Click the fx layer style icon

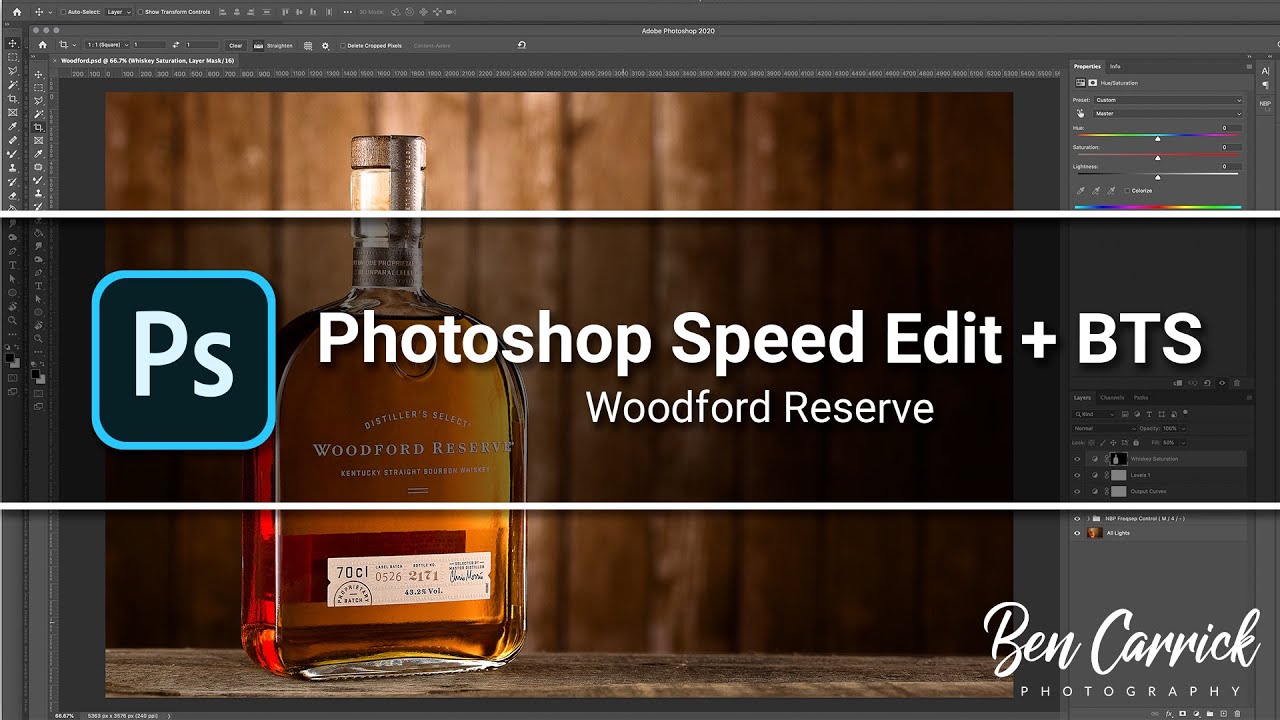tap(1169, 714)
